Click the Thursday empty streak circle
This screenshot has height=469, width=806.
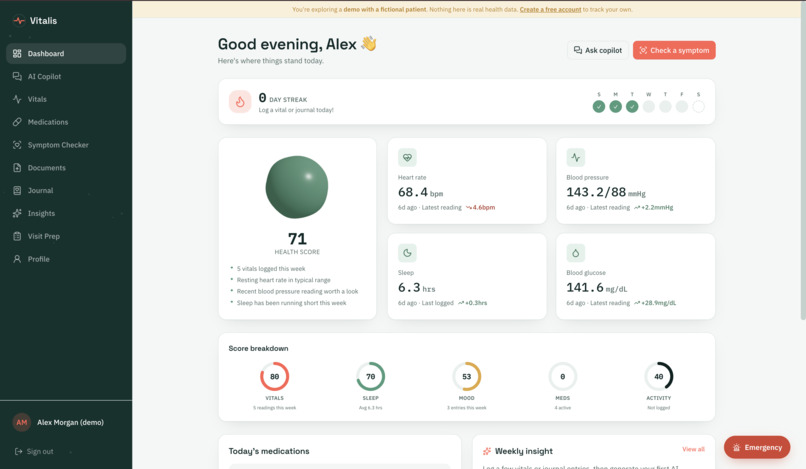[665, 106]
